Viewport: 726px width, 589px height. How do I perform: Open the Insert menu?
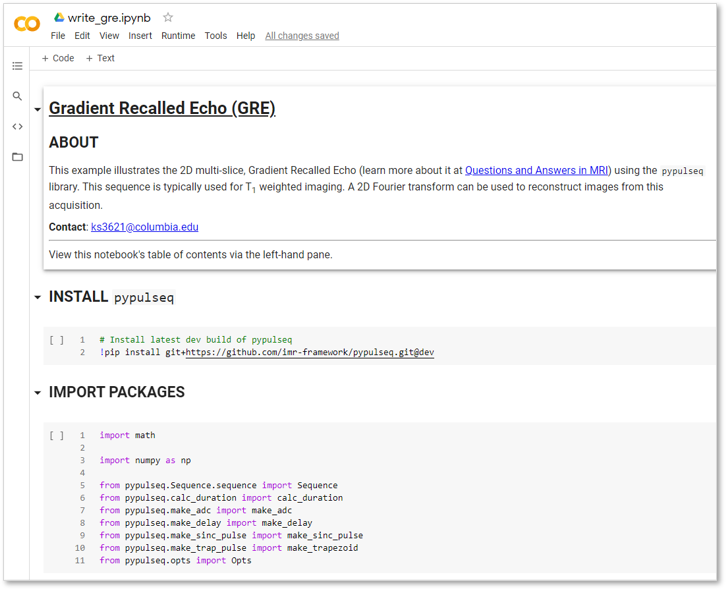point(140,36)
